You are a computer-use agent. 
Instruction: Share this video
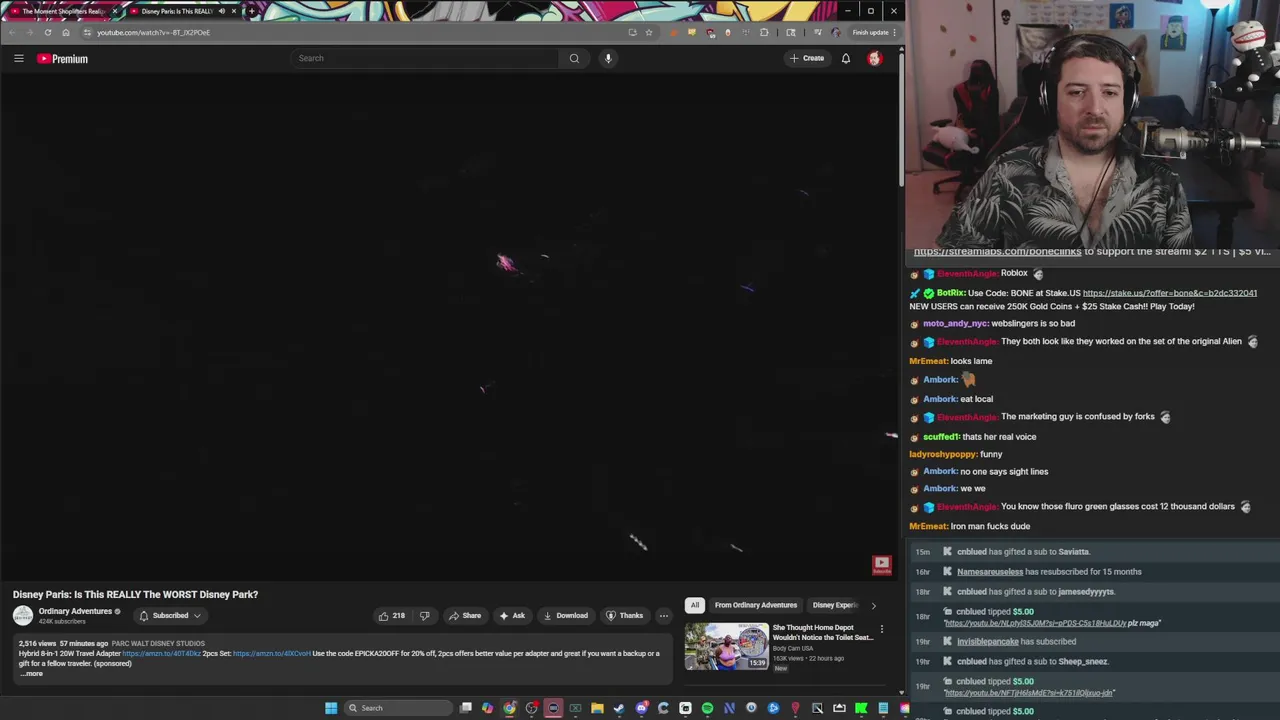click(x=465, y=616)
